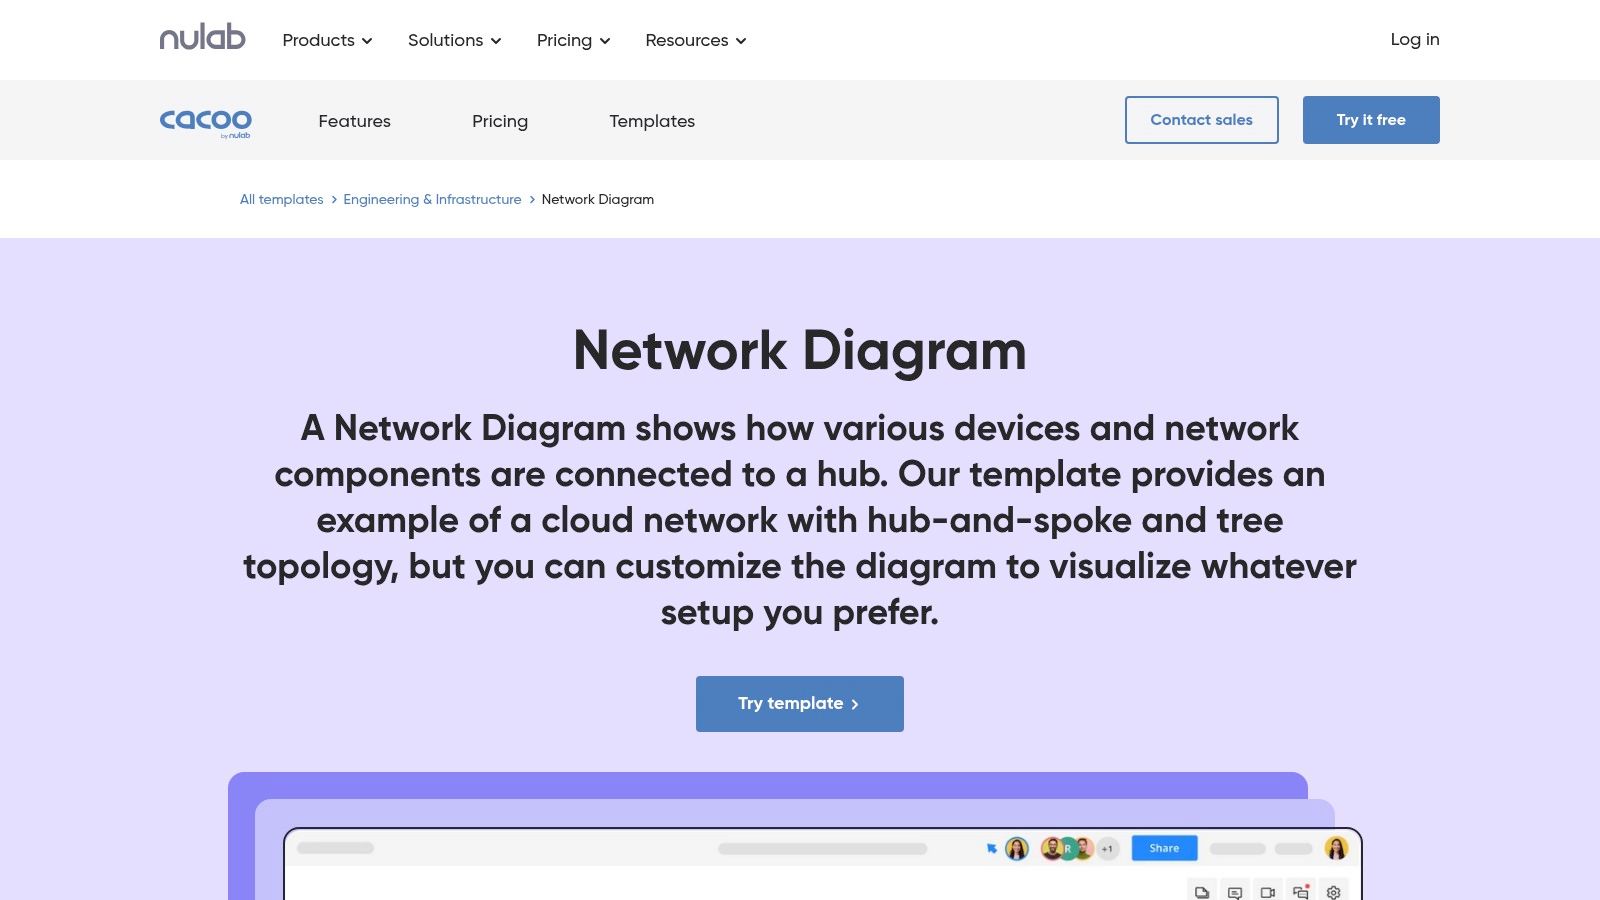
Task: Expand the Solutions dropdown menu
Action: [x=454, y=40]
